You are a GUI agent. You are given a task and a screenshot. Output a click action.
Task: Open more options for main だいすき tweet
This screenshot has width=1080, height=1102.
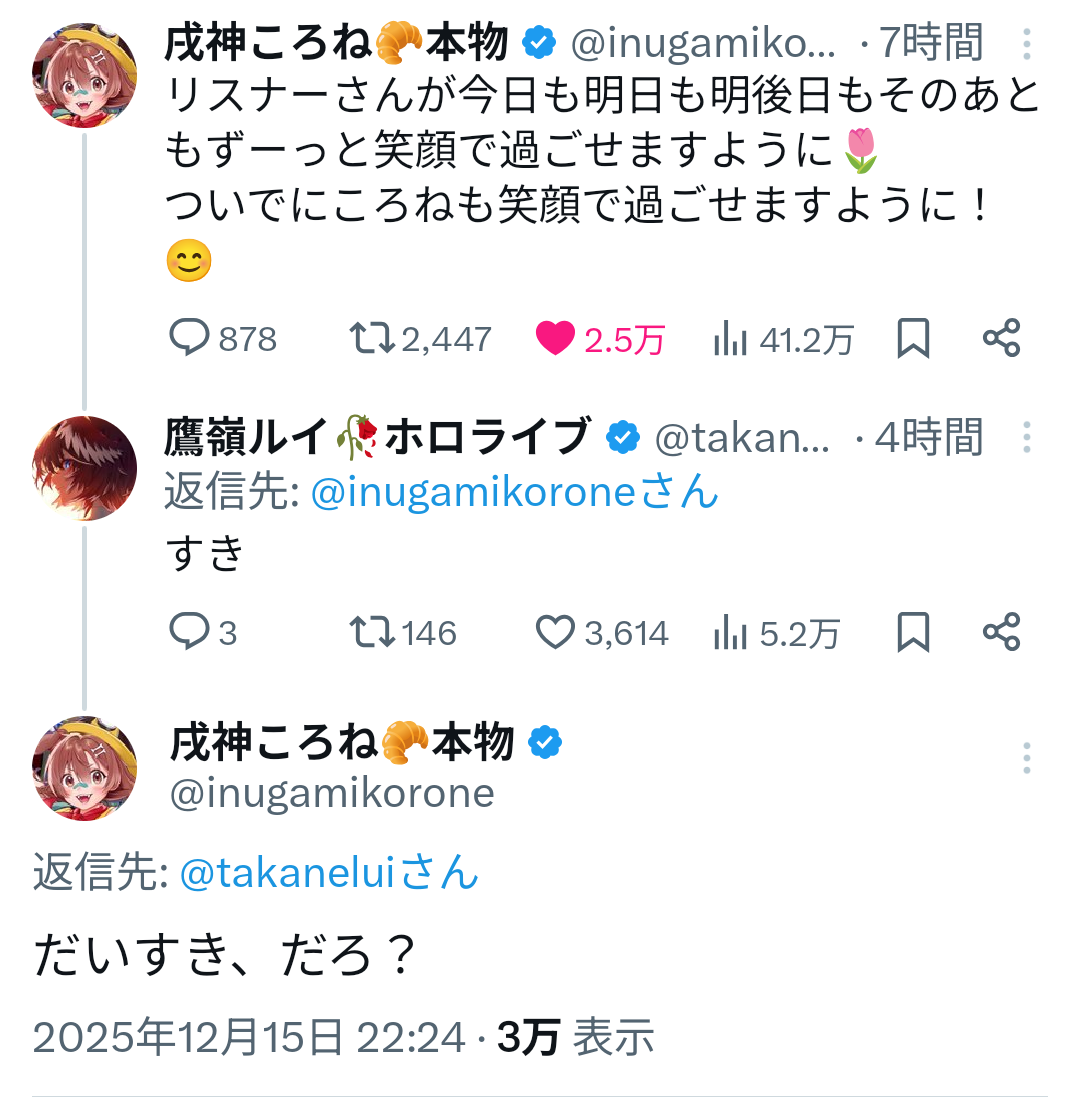coord(1026,757)
